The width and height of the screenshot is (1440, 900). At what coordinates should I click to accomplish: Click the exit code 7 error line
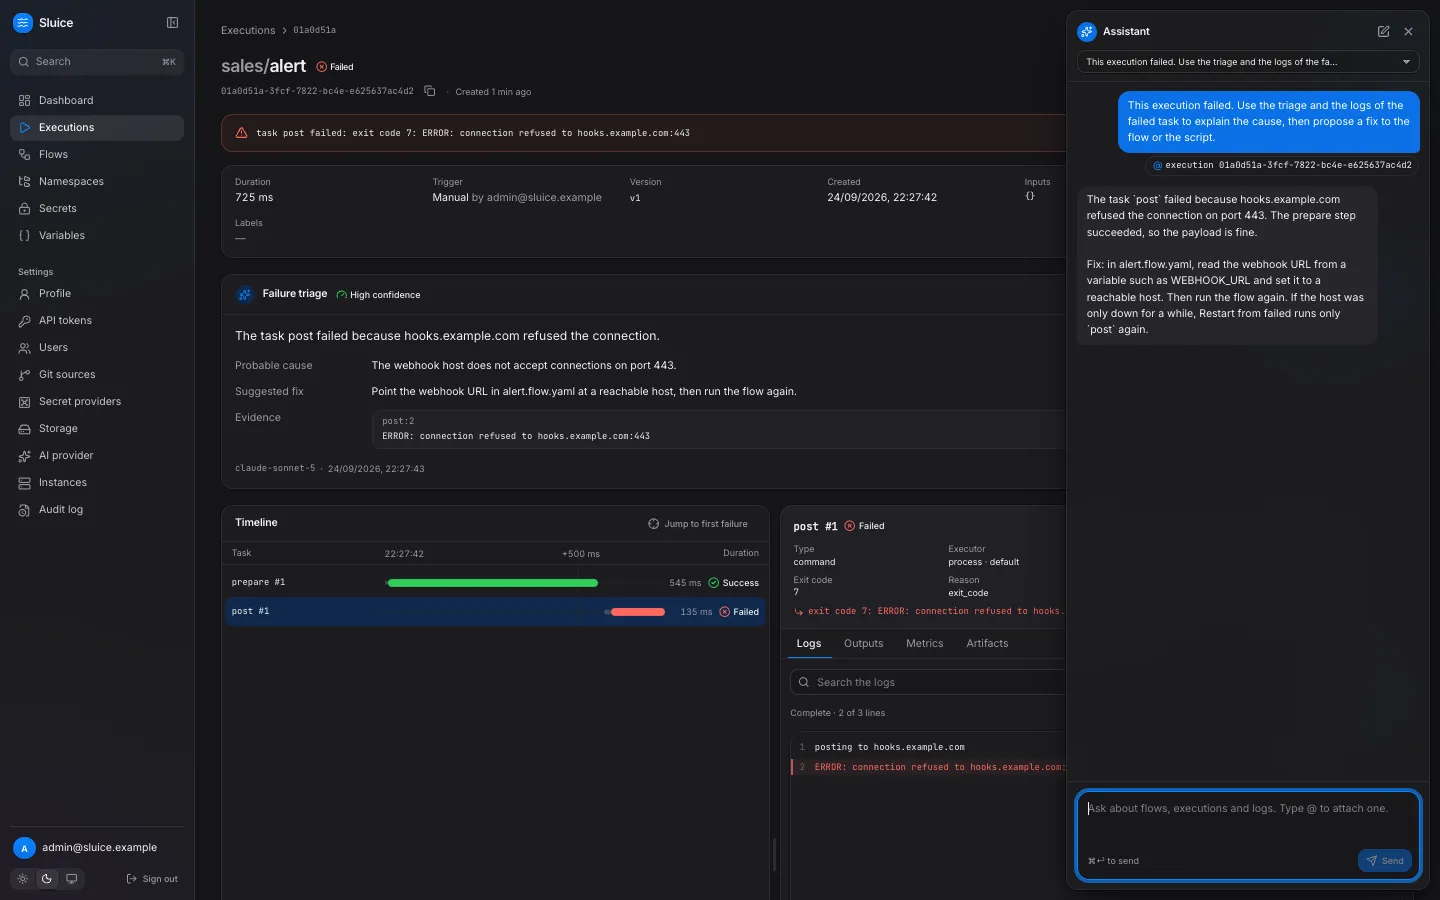(928, 611)
